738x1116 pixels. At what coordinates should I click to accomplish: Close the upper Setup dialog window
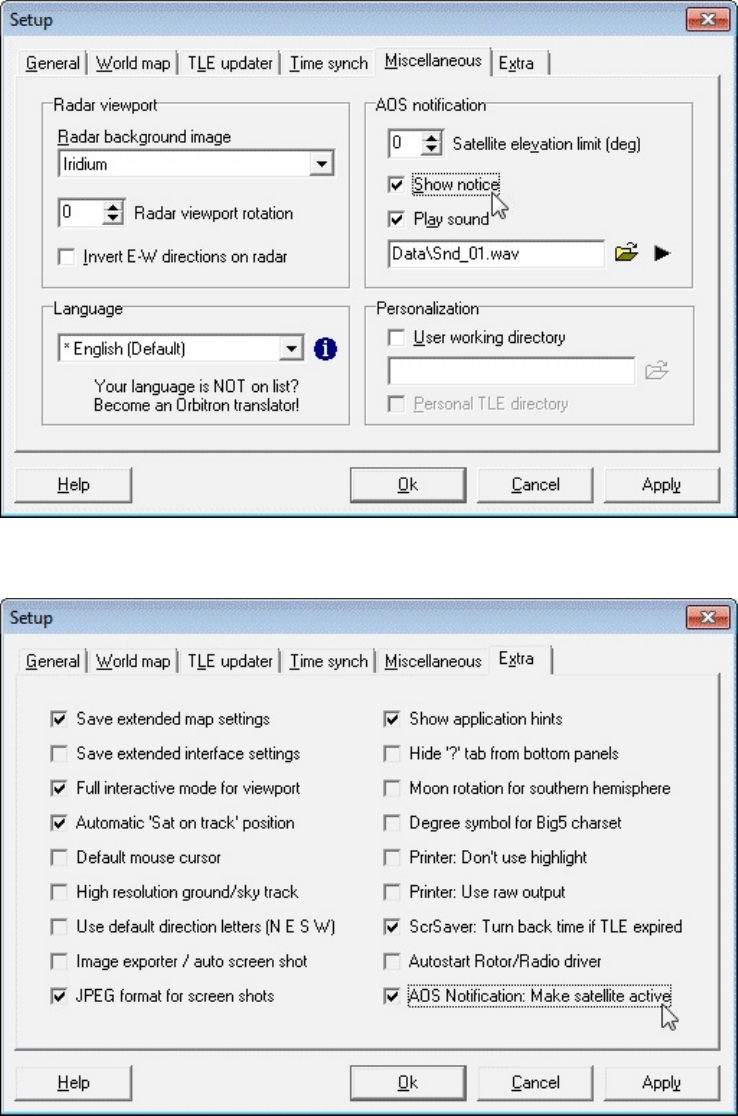coord(707,19)
